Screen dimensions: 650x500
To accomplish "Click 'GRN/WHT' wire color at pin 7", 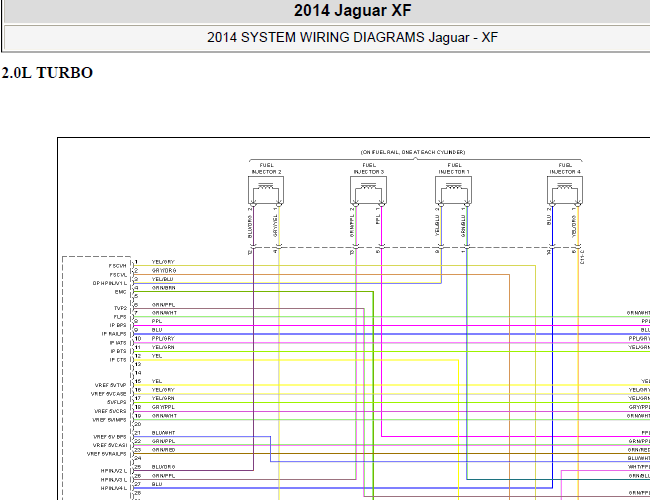I will pos(165,313).
